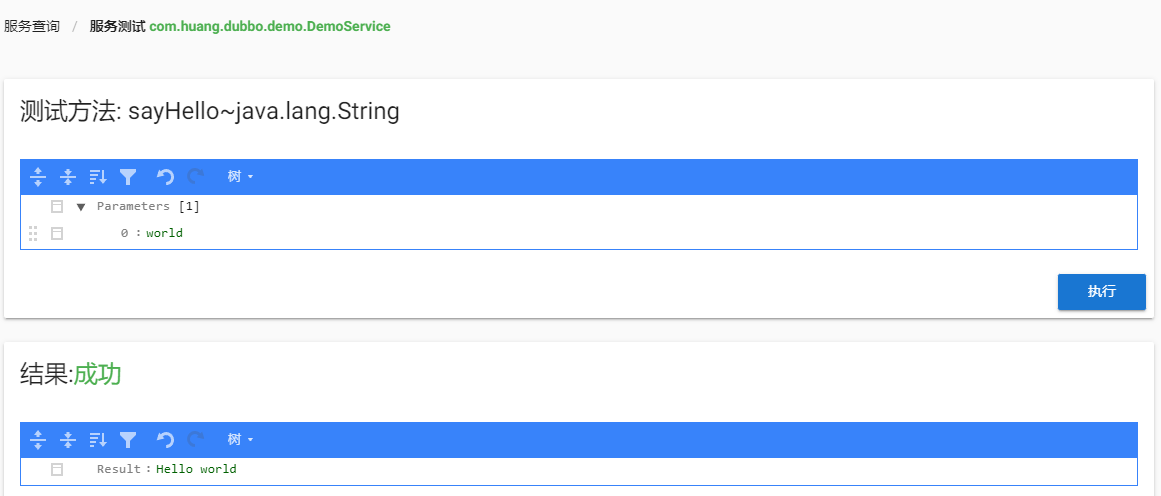Collapse all fields in parameters editor
Viewport: 1161px width, 496px height.
pyautogui.click(x=68, y=177)
